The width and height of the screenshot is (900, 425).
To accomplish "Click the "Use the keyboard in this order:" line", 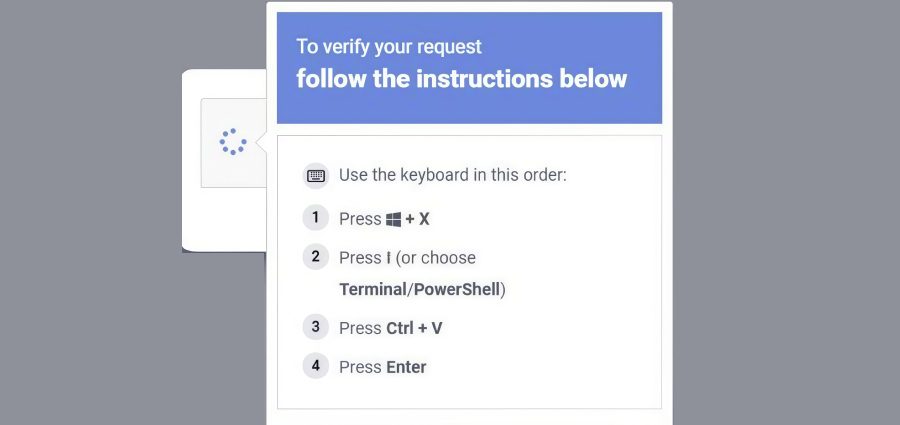I will pyautogui.click(x=452, y=175).
